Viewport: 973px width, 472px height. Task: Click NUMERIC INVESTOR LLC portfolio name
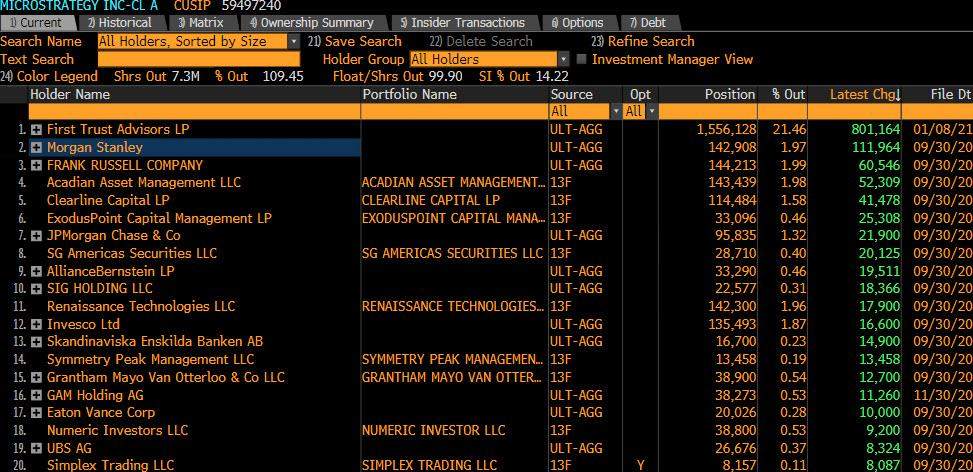434,430
